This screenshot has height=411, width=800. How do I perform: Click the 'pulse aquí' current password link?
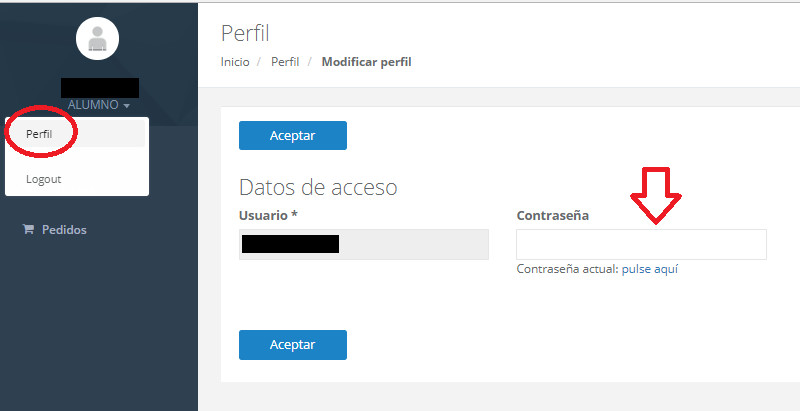(650, 269)
